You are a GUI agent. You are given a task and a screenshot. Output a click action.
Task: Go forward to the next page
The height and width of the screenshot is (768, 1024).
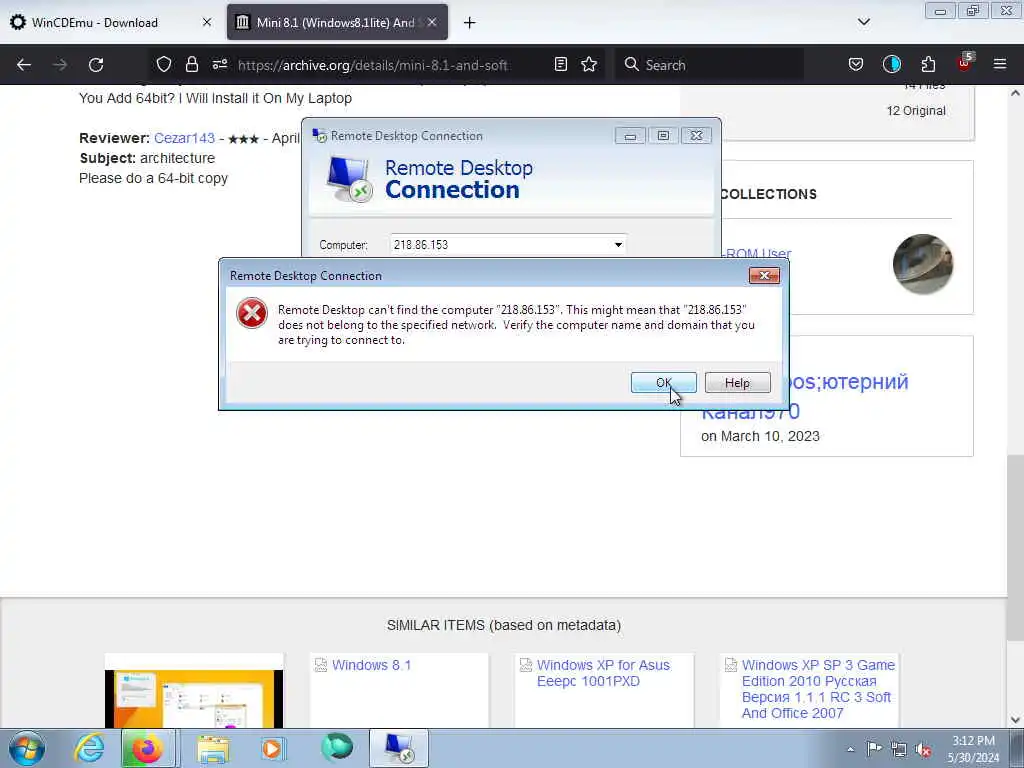[x=60, y=65]
